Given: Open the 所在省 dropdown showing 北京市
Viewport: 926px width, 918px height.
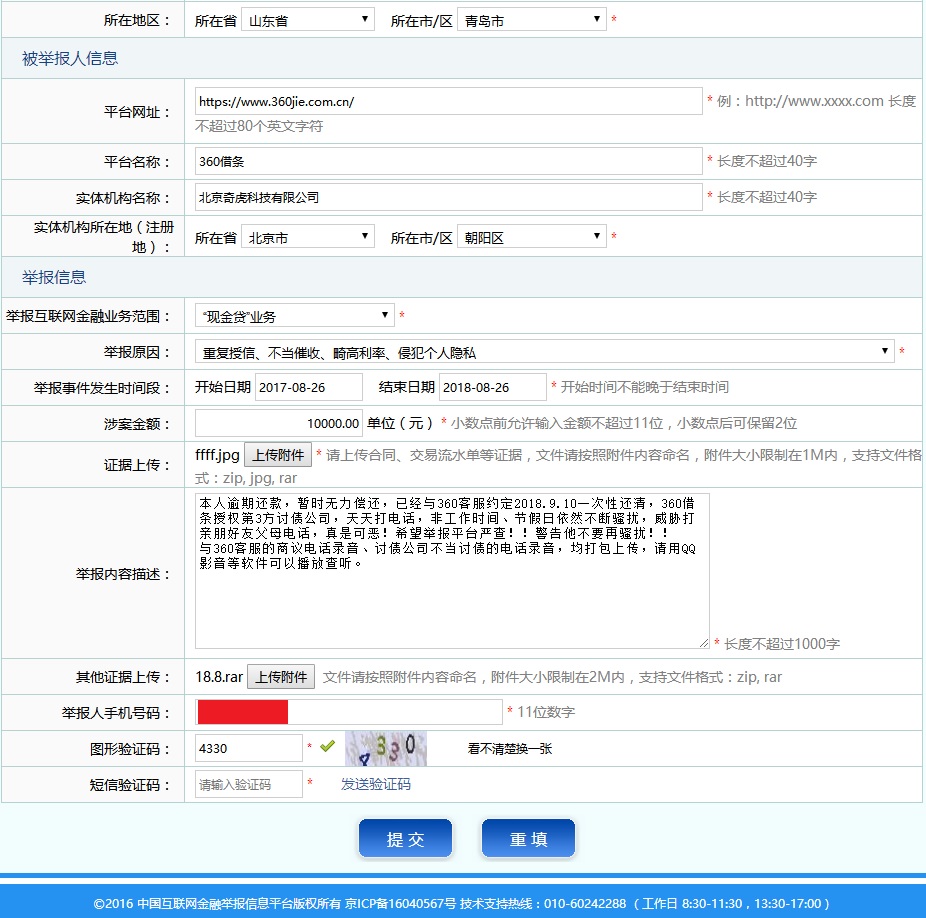Looking at the screenshot, I should pos(308,237).
